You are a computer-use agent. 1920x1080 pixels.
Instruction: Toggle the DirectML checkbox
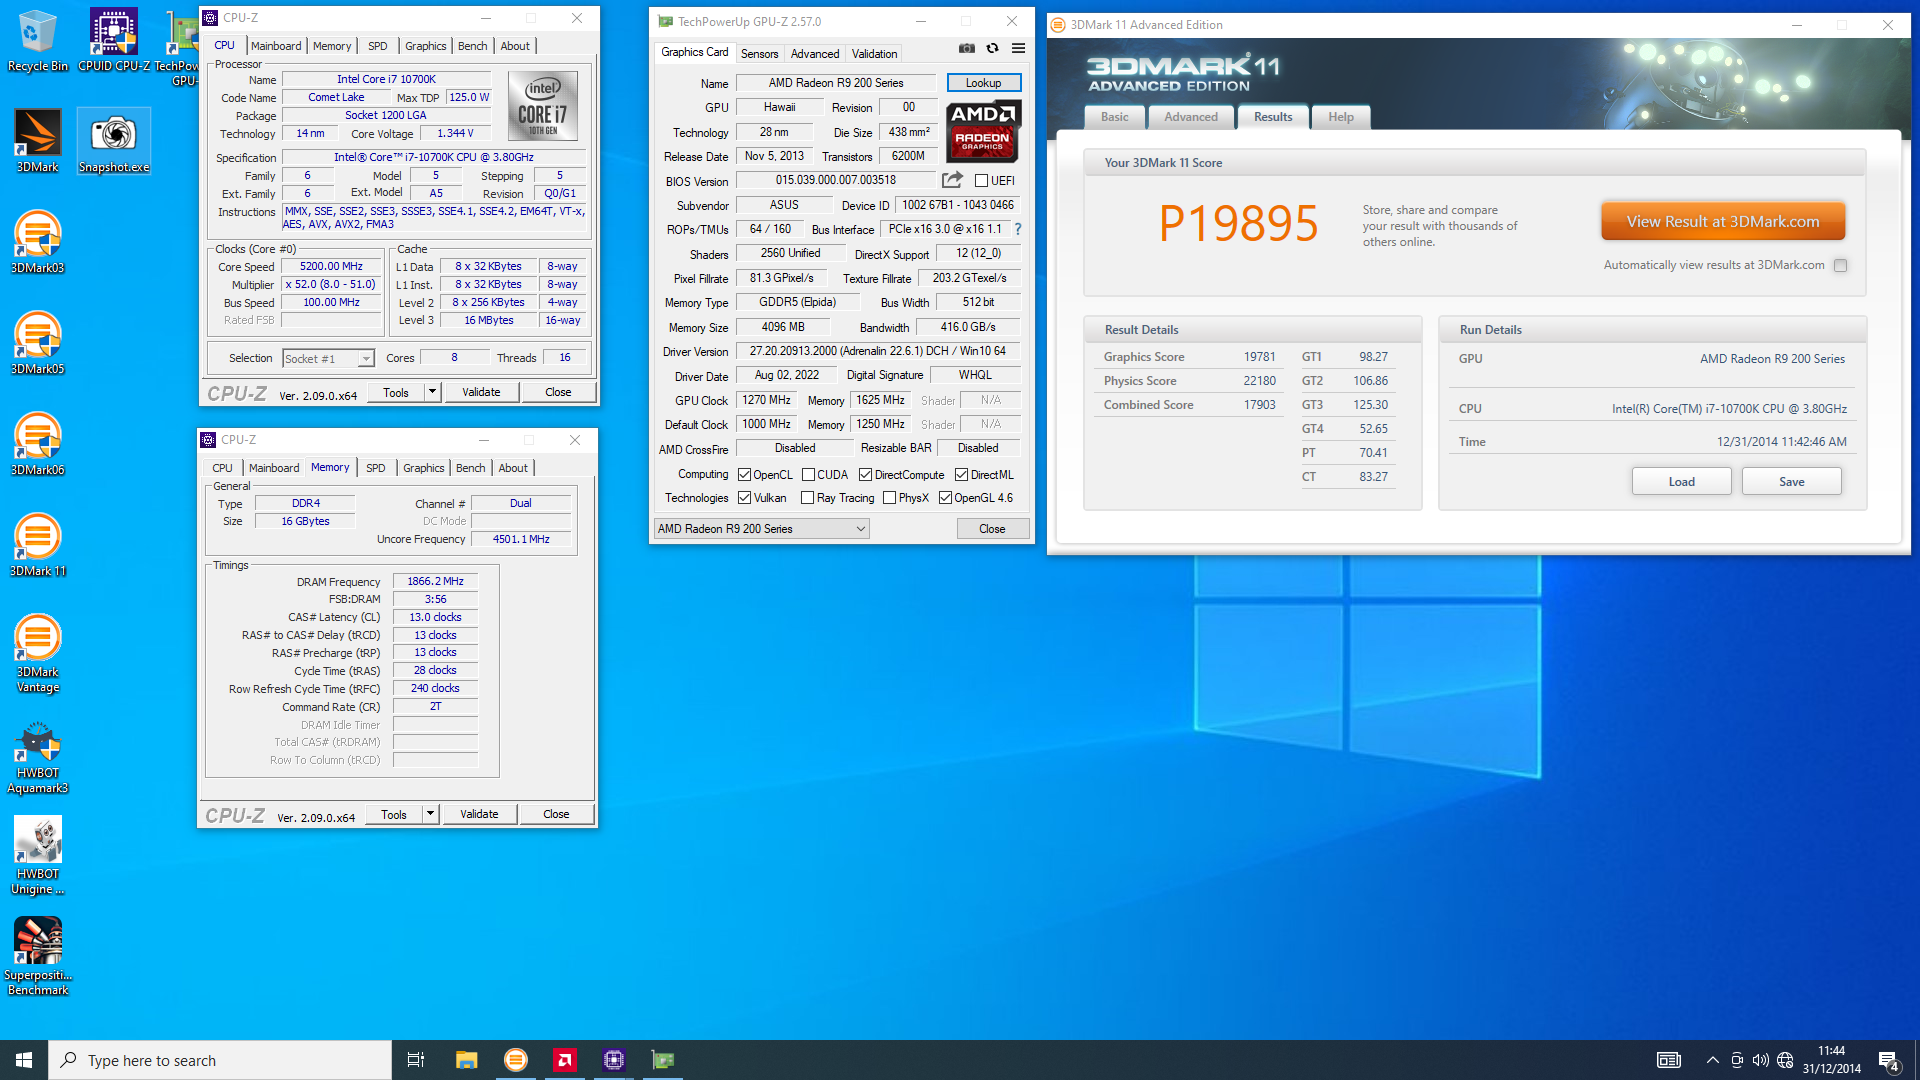[x=961, y=475]
